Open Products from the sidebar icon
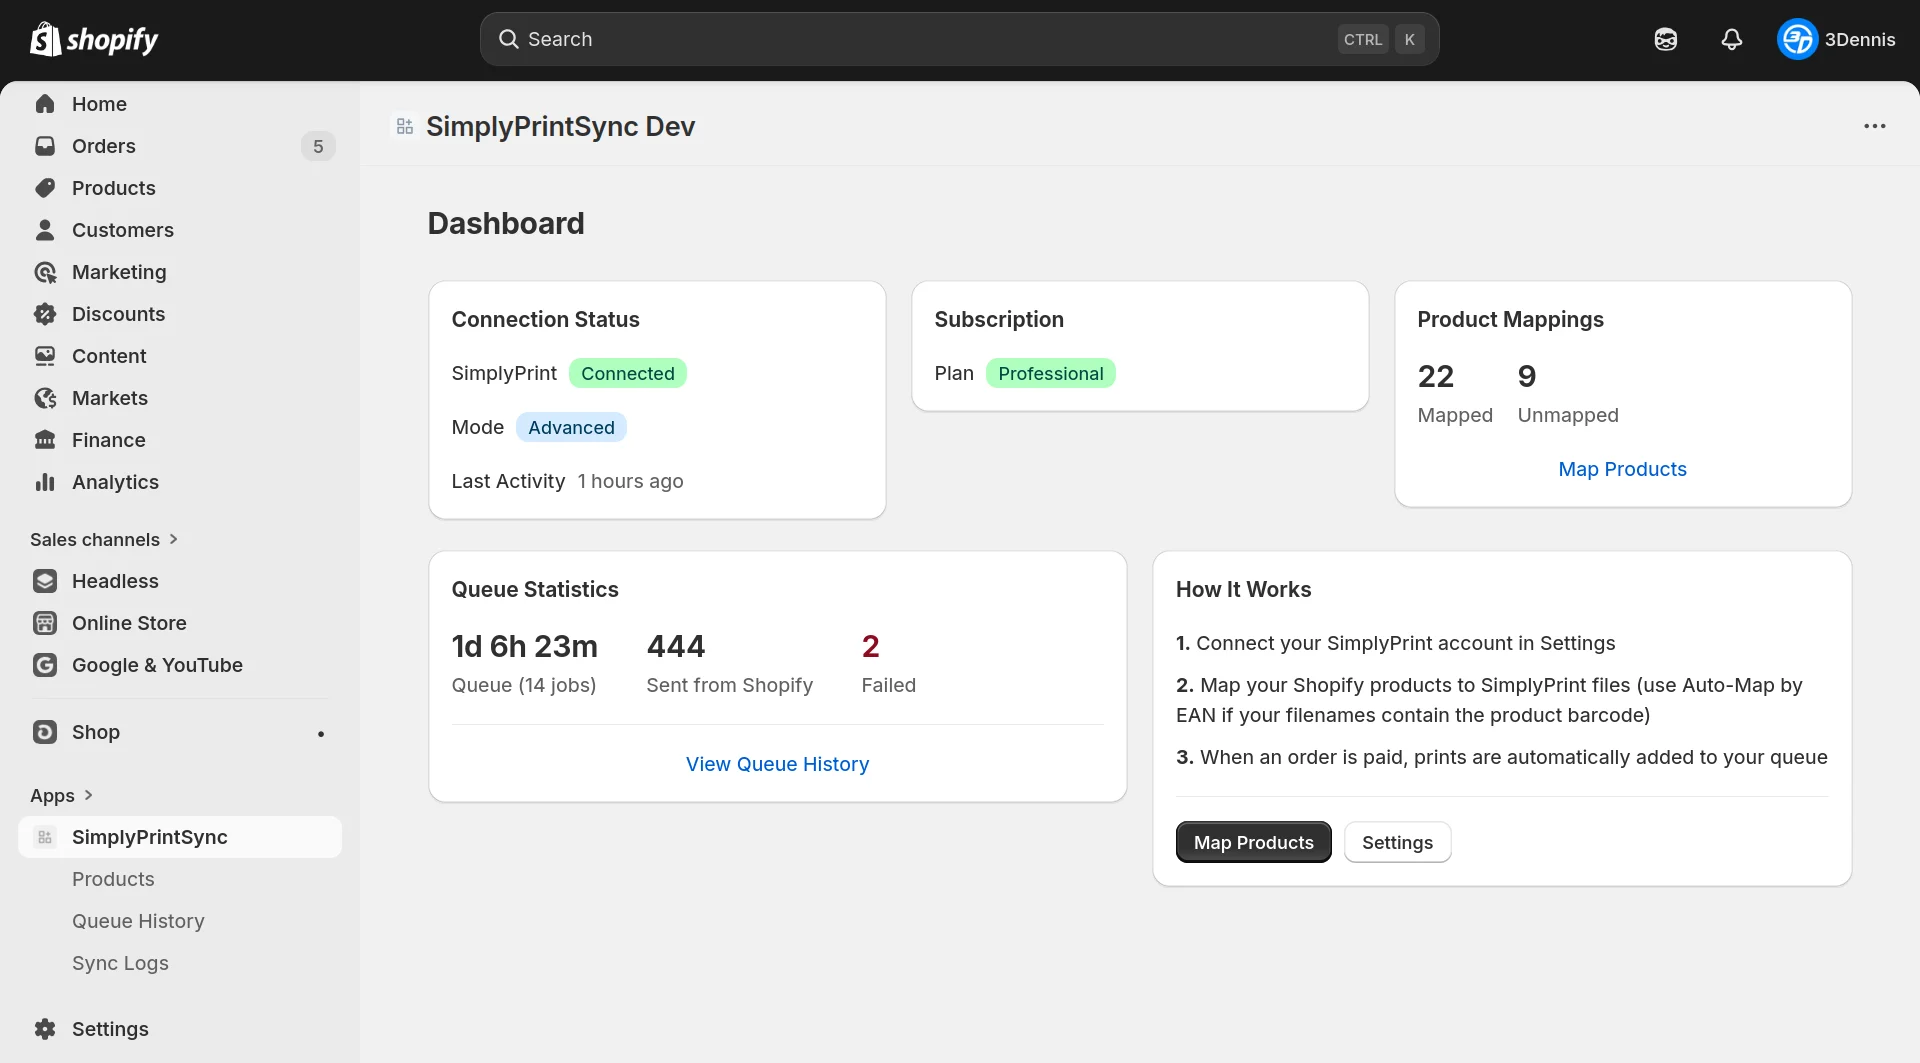This screenshot has height=1063, width=1920. (x=45, y=188)
